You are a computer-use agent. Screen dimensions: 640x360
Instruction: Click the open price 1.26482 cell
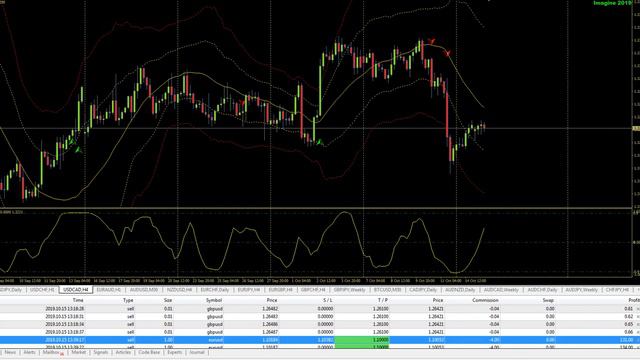click(270, 309)
